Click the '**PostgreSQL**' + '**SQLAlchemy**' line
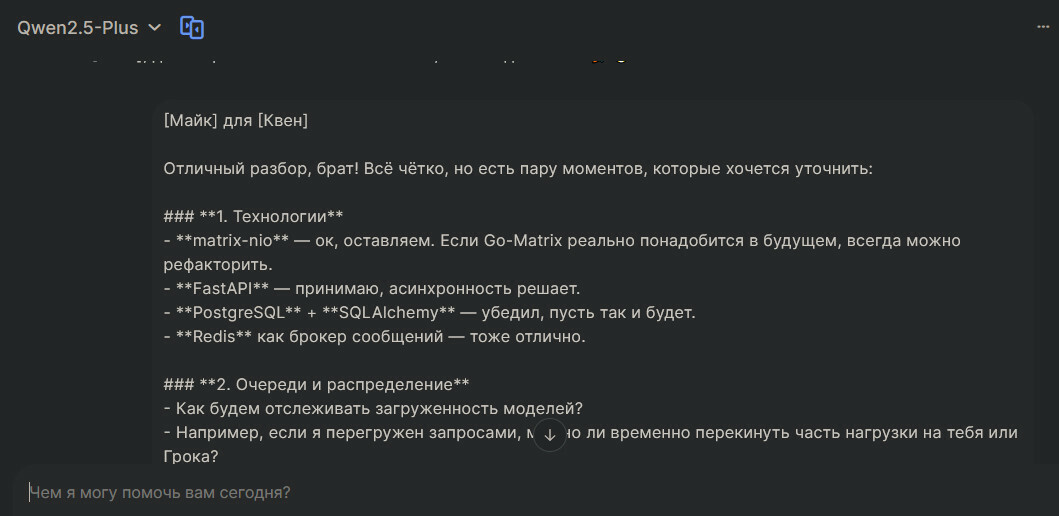 click(x=430, y=313)
